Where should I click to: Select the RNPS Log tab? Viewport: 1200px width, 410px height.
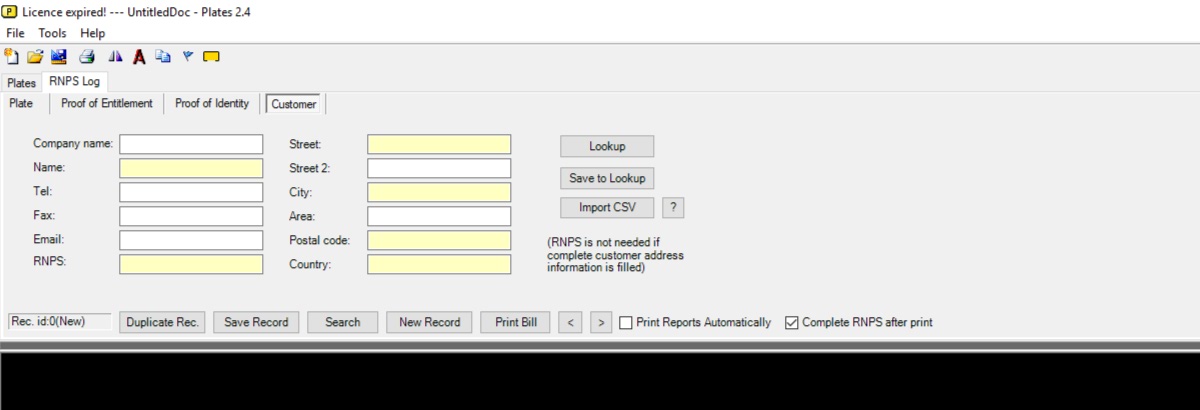point(73,82)
